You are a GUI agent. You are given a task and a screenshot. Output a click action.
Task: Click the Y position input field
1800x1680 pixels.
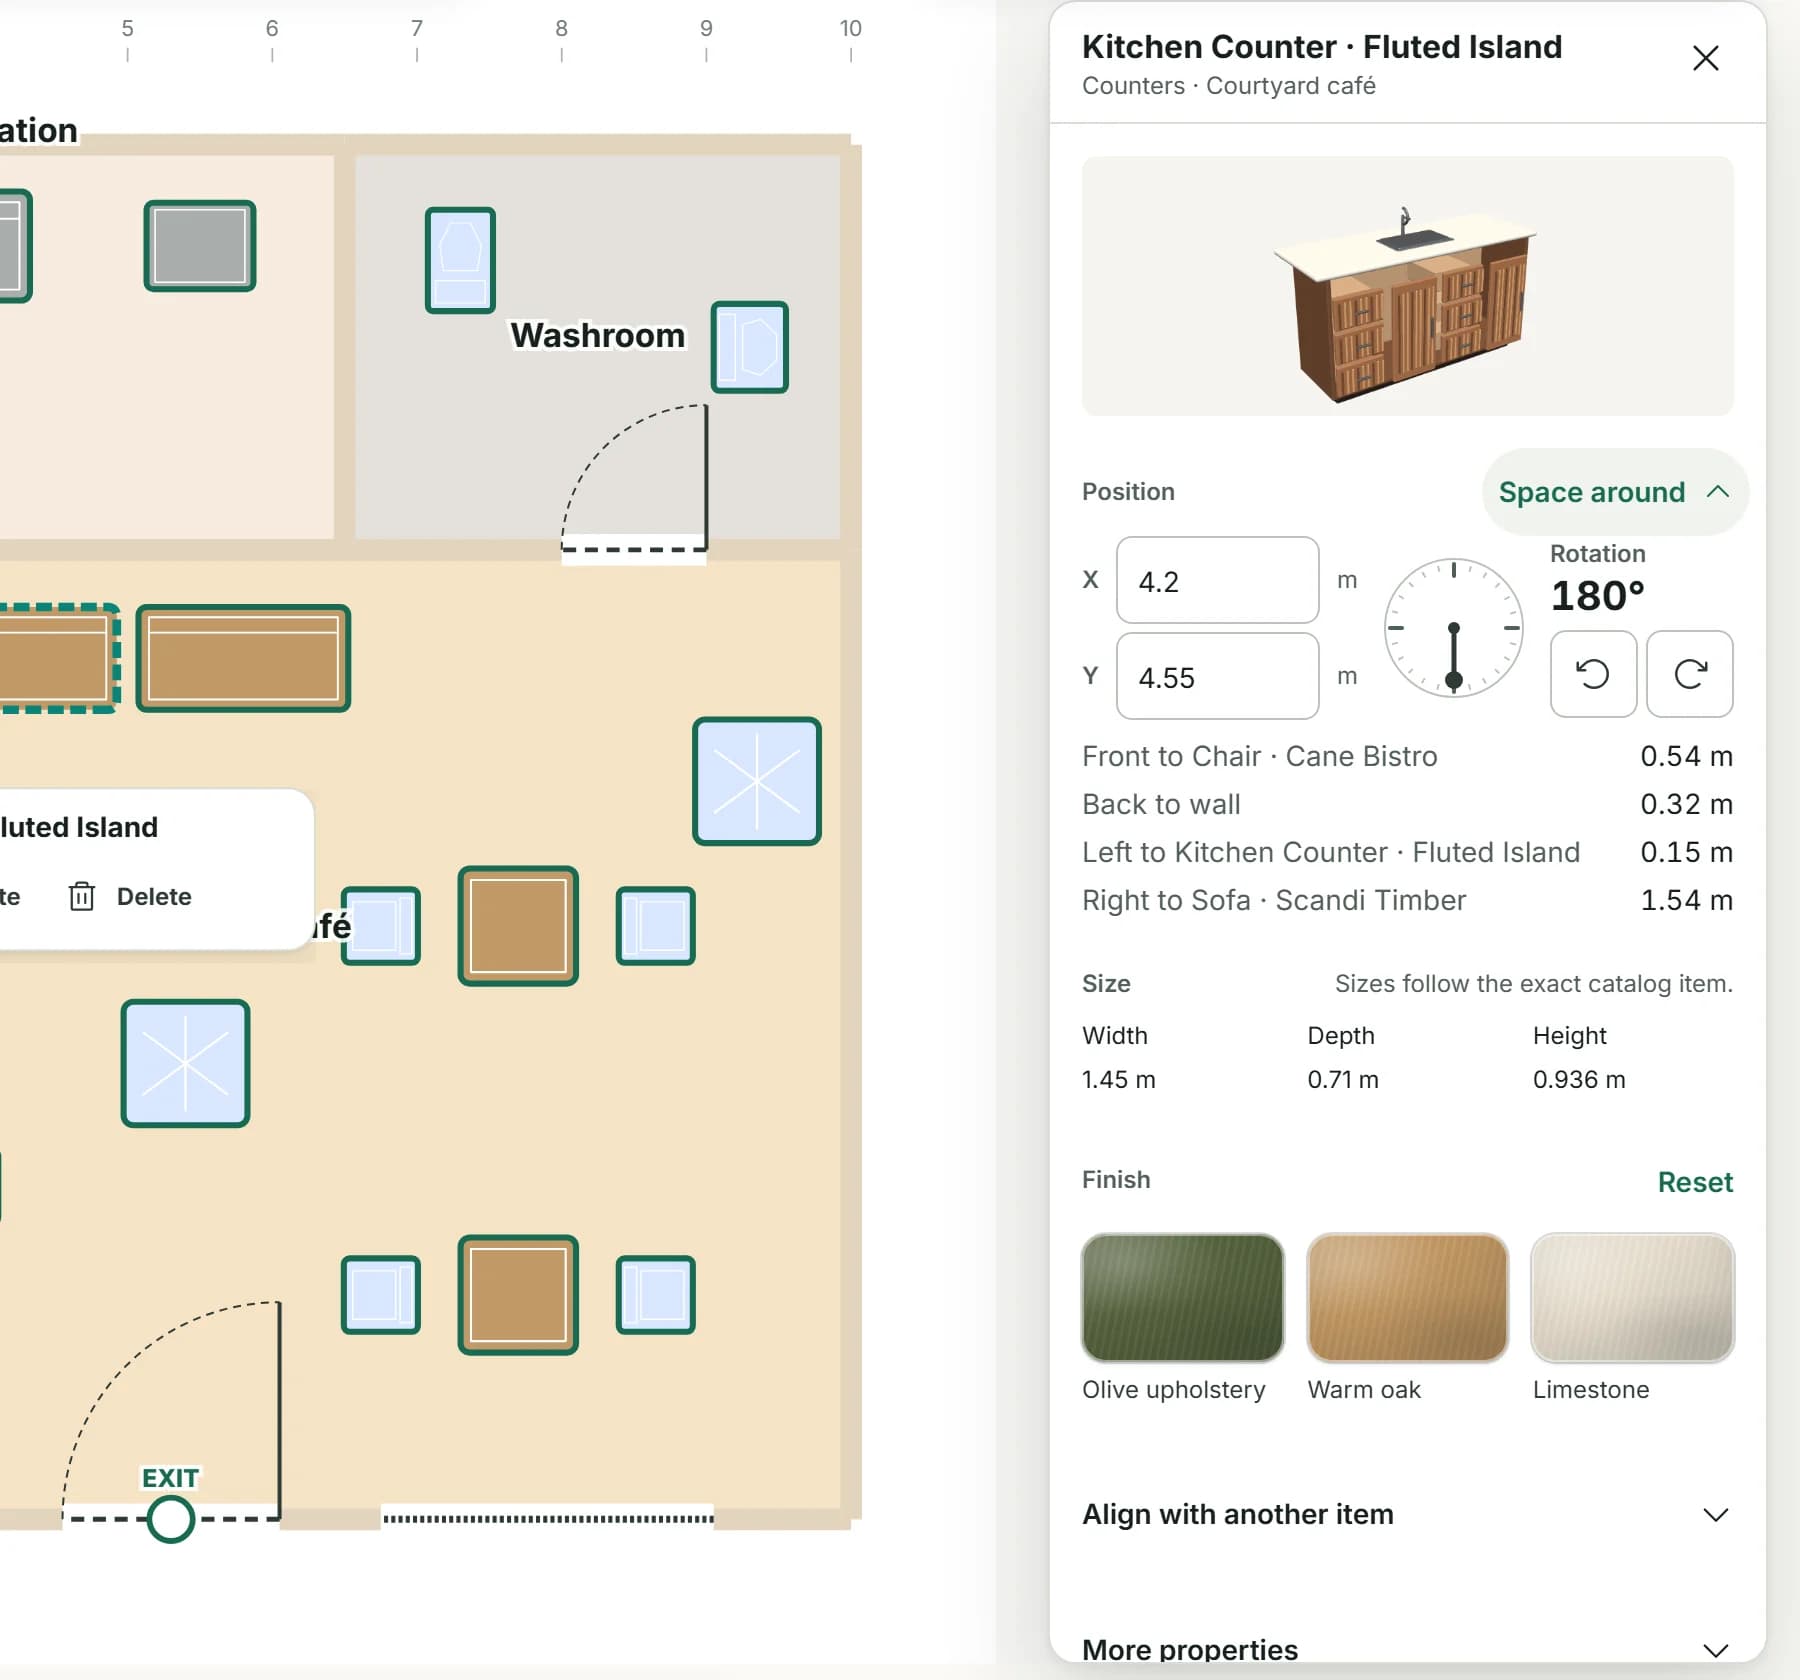[x=1217, y=676]
